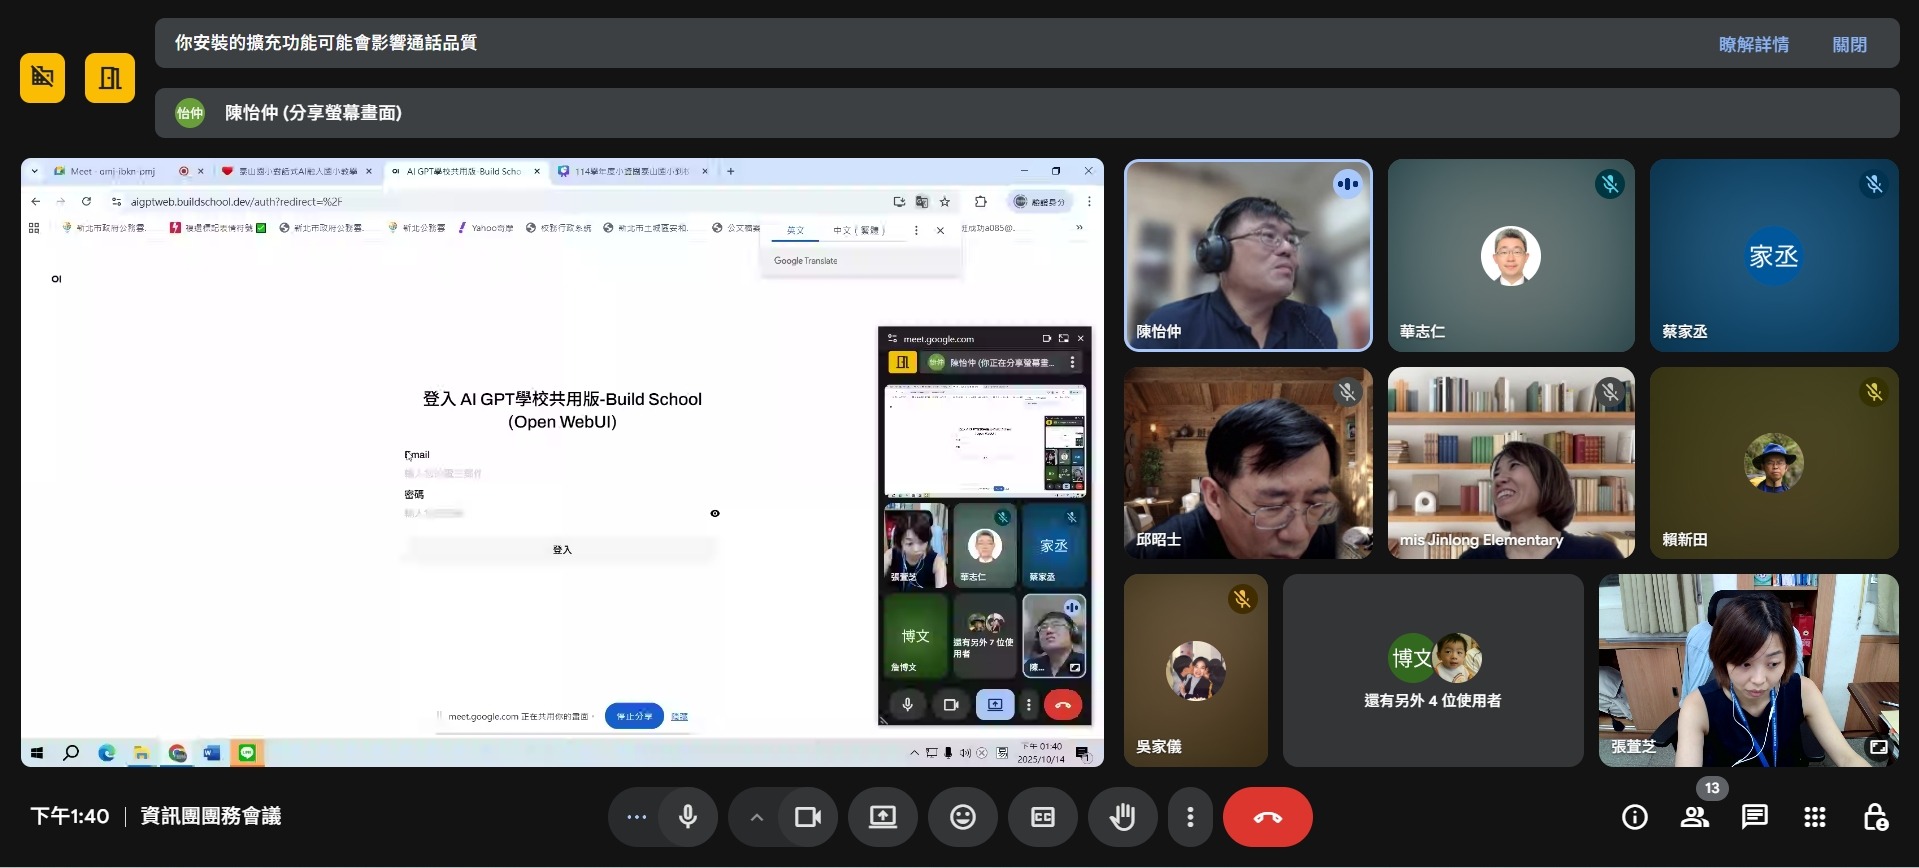Toggle closed captions
The image size is (1919, 868).
[1042, 817]
